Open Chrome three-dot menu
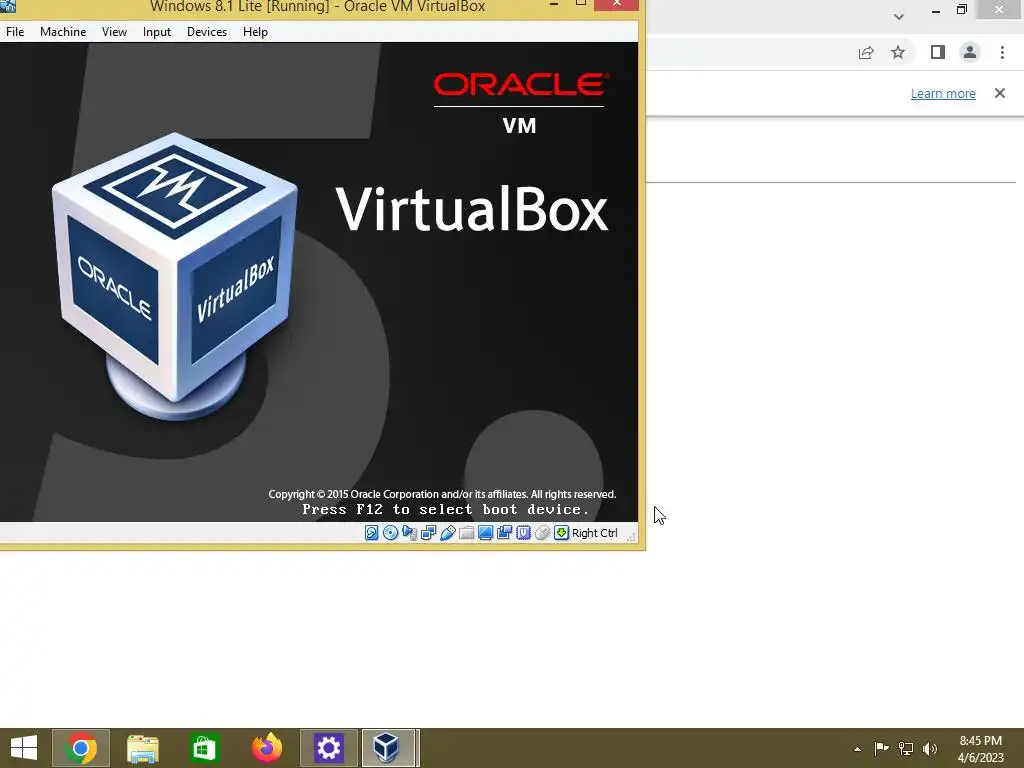 [x=1002, y=52]
